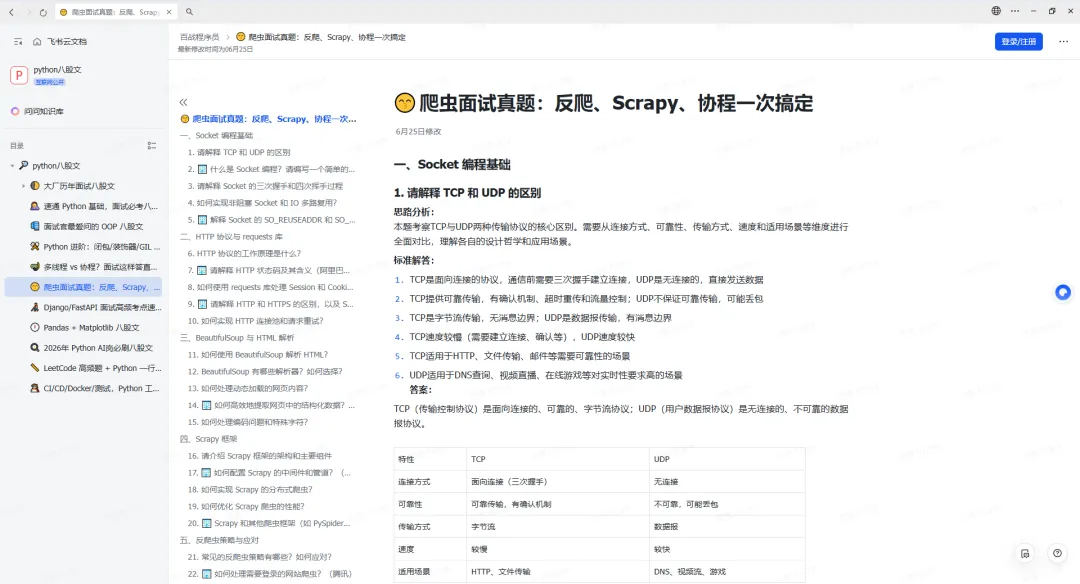This screenshot has height=584, width=1080.
Task: Jump to outline title 爬虫面试真题
Action: point(268,119)
